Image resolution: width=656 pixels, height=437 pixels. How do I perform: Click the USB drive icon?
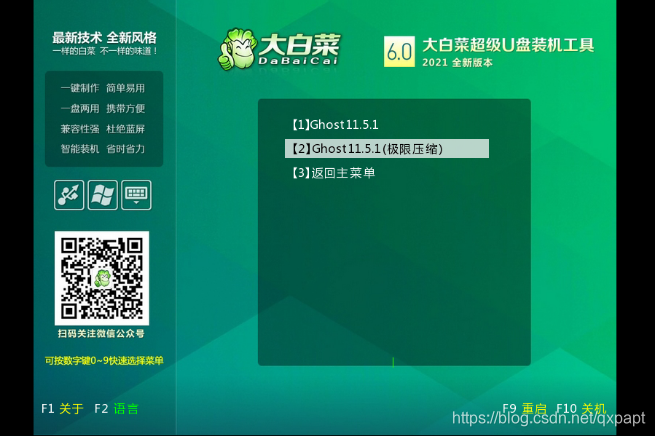[69, 195]
